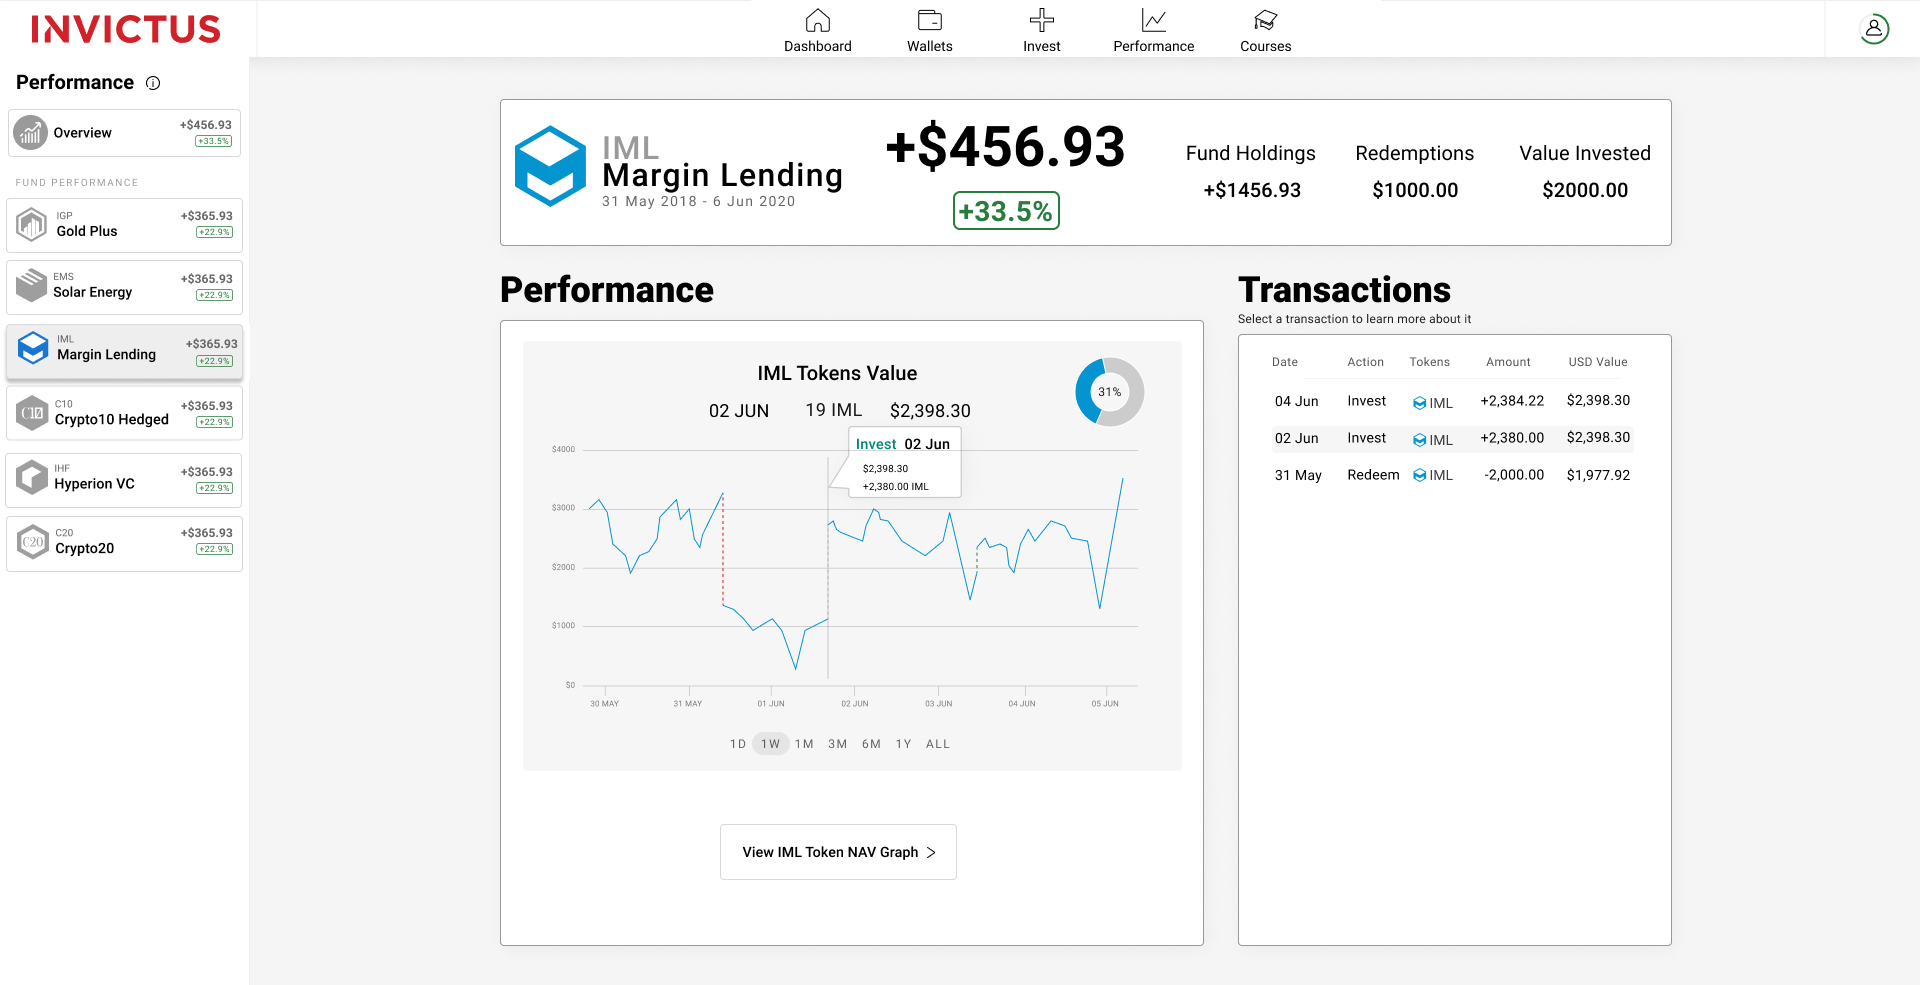The image size is (1920, 985).
Task: Open the Performance chart icon
Action: [x=1154, y=20]
